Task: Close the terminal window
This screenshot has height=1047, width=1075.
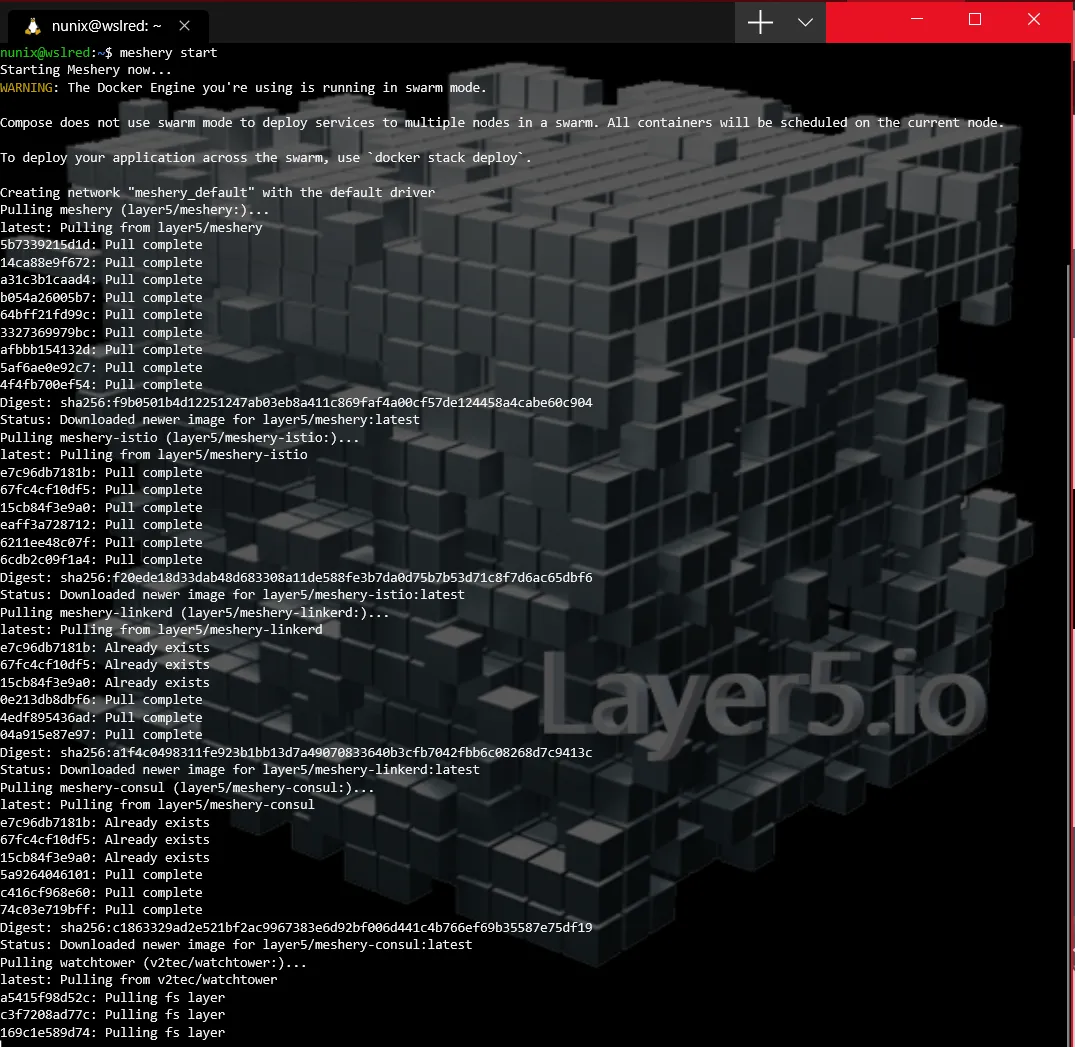Action: click(x=1034, y=20)
